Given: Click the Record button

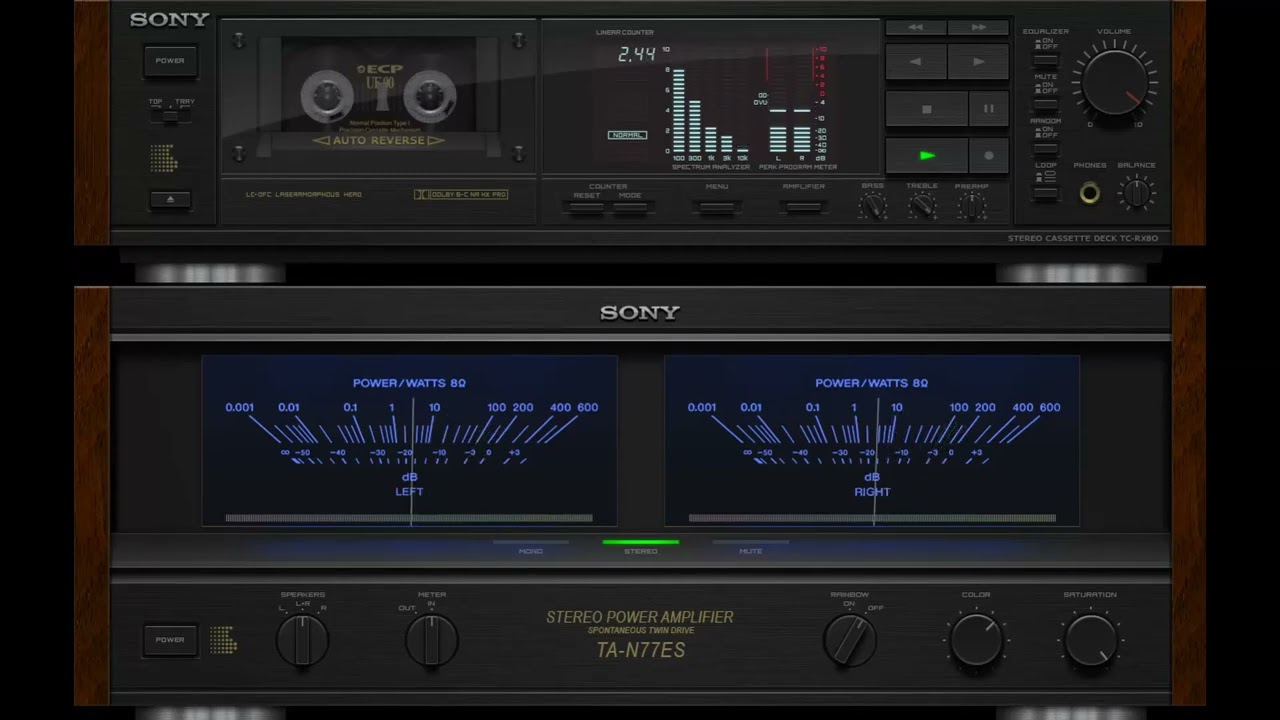Looking at the screenshot, I should [x=989, y=155].
